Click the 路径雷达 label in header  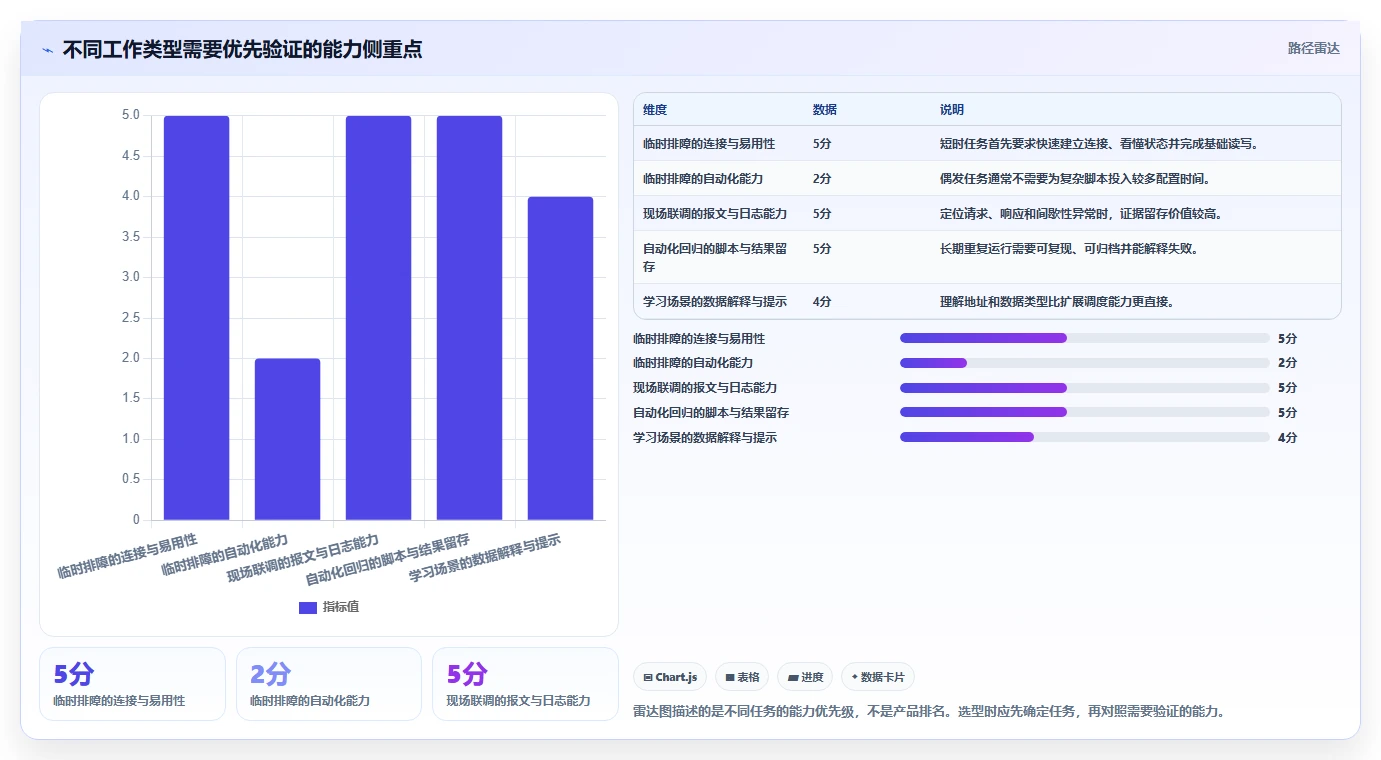[x=1313, y=48]
